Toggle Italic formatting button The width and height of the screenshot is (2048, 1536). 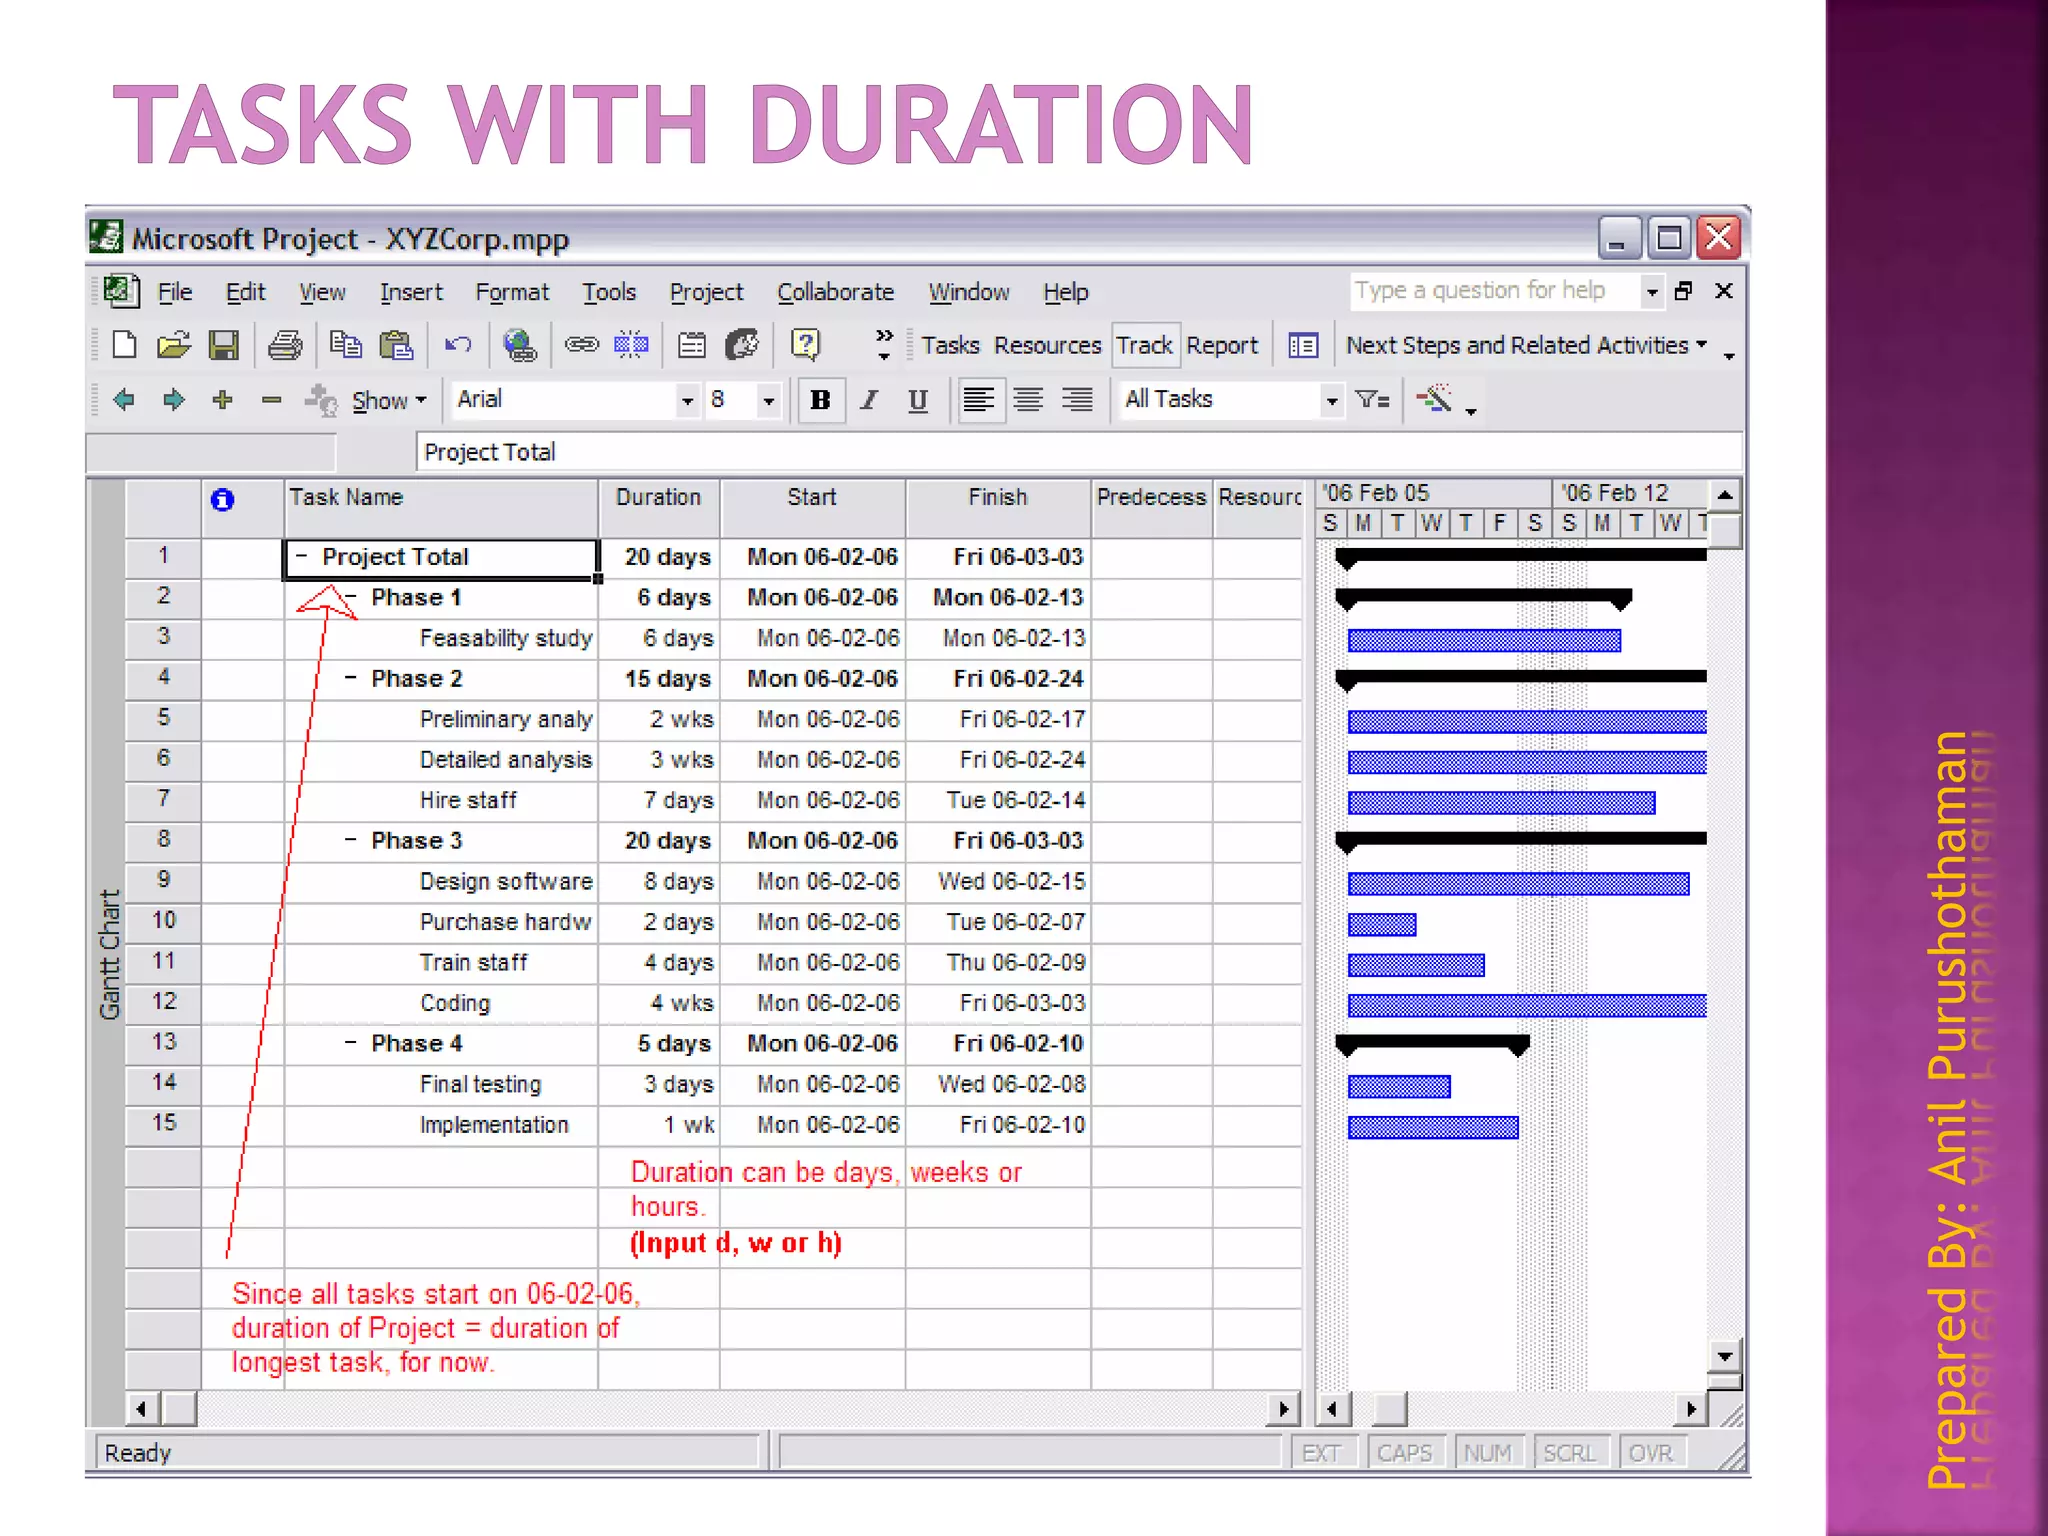(869, 400)
